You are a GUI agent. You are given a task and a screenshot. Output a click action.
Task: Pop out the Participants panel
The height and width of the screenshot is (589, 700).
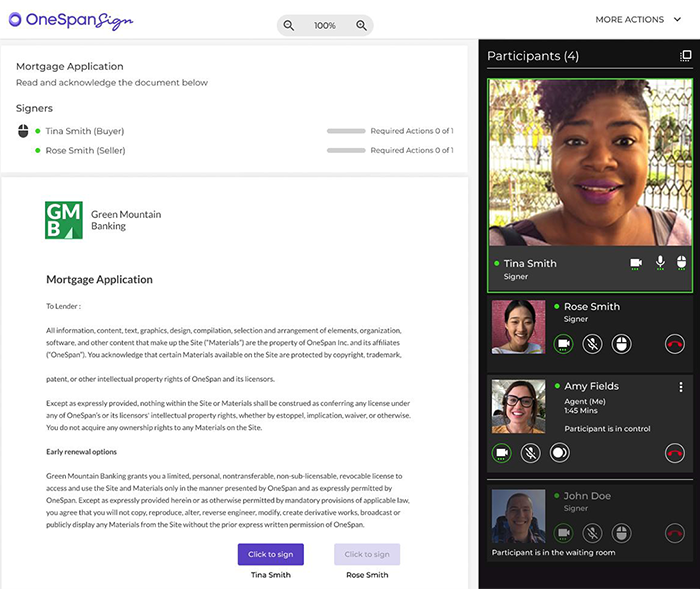(685, 56)
